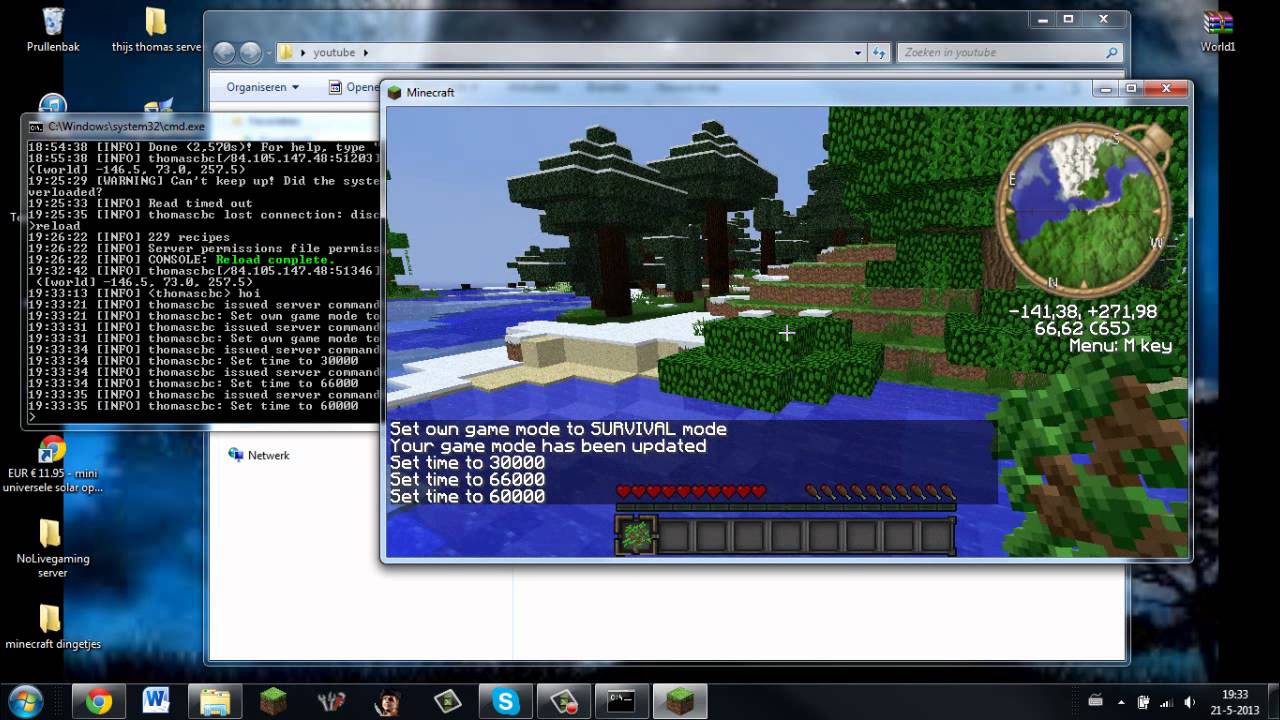
Task: Click Explorer forward navigation button
Action: coord(250,52)
